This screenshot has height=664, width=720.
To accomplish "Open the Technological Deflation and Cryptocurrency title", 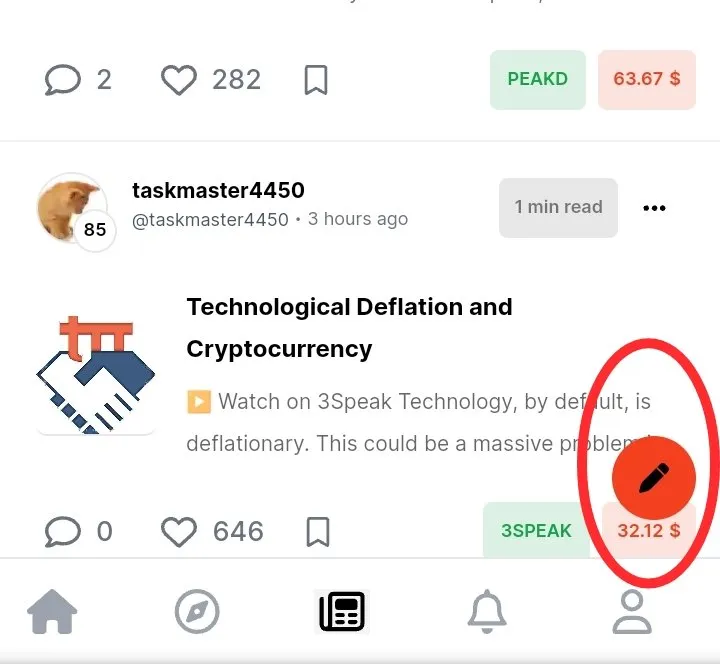I will click(349, 327).
